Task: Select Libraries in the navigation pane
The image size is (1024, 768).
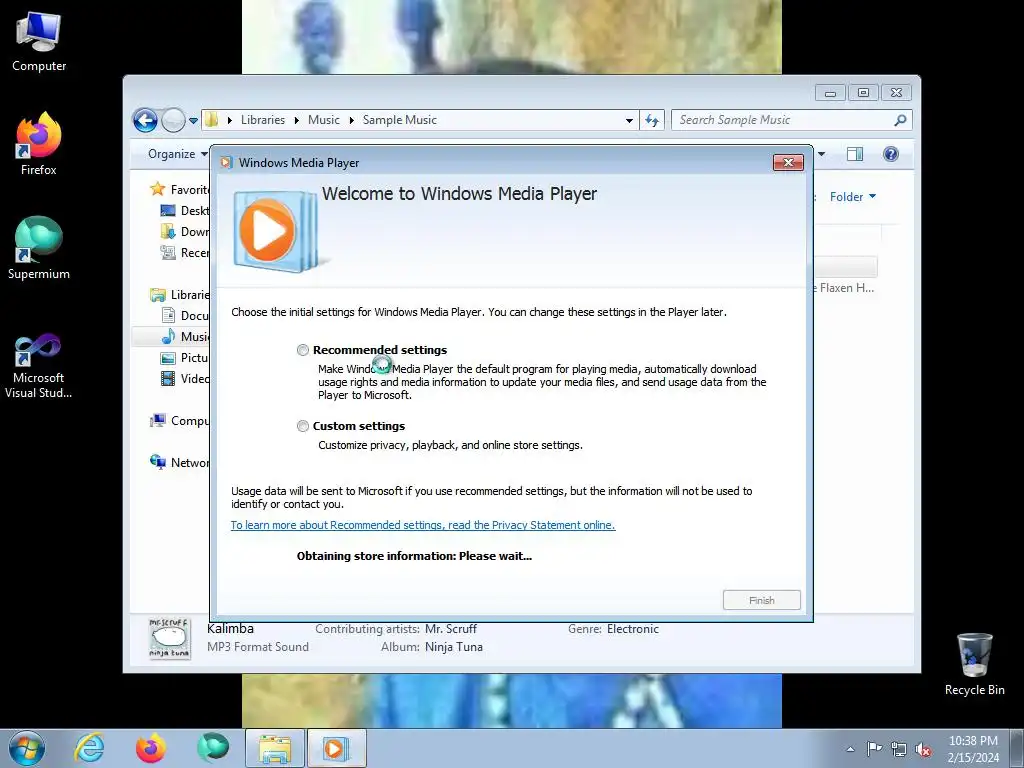Action: [180, 295]
